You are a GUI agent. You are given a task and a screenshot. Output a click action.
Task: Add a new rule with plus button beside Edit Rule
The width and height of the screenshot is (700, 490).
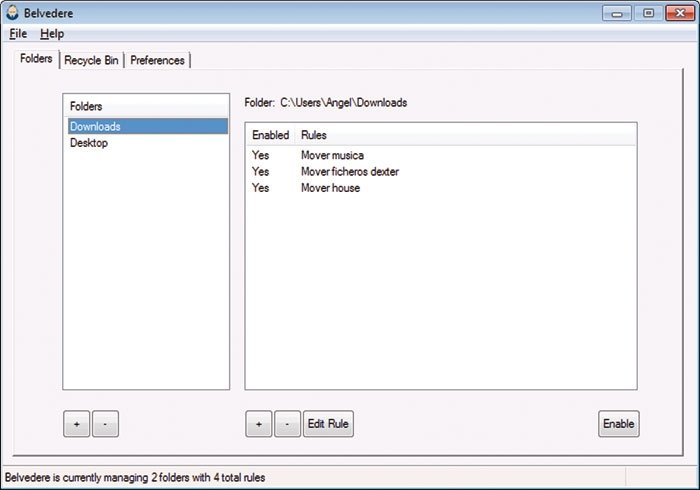coord(258,424)
